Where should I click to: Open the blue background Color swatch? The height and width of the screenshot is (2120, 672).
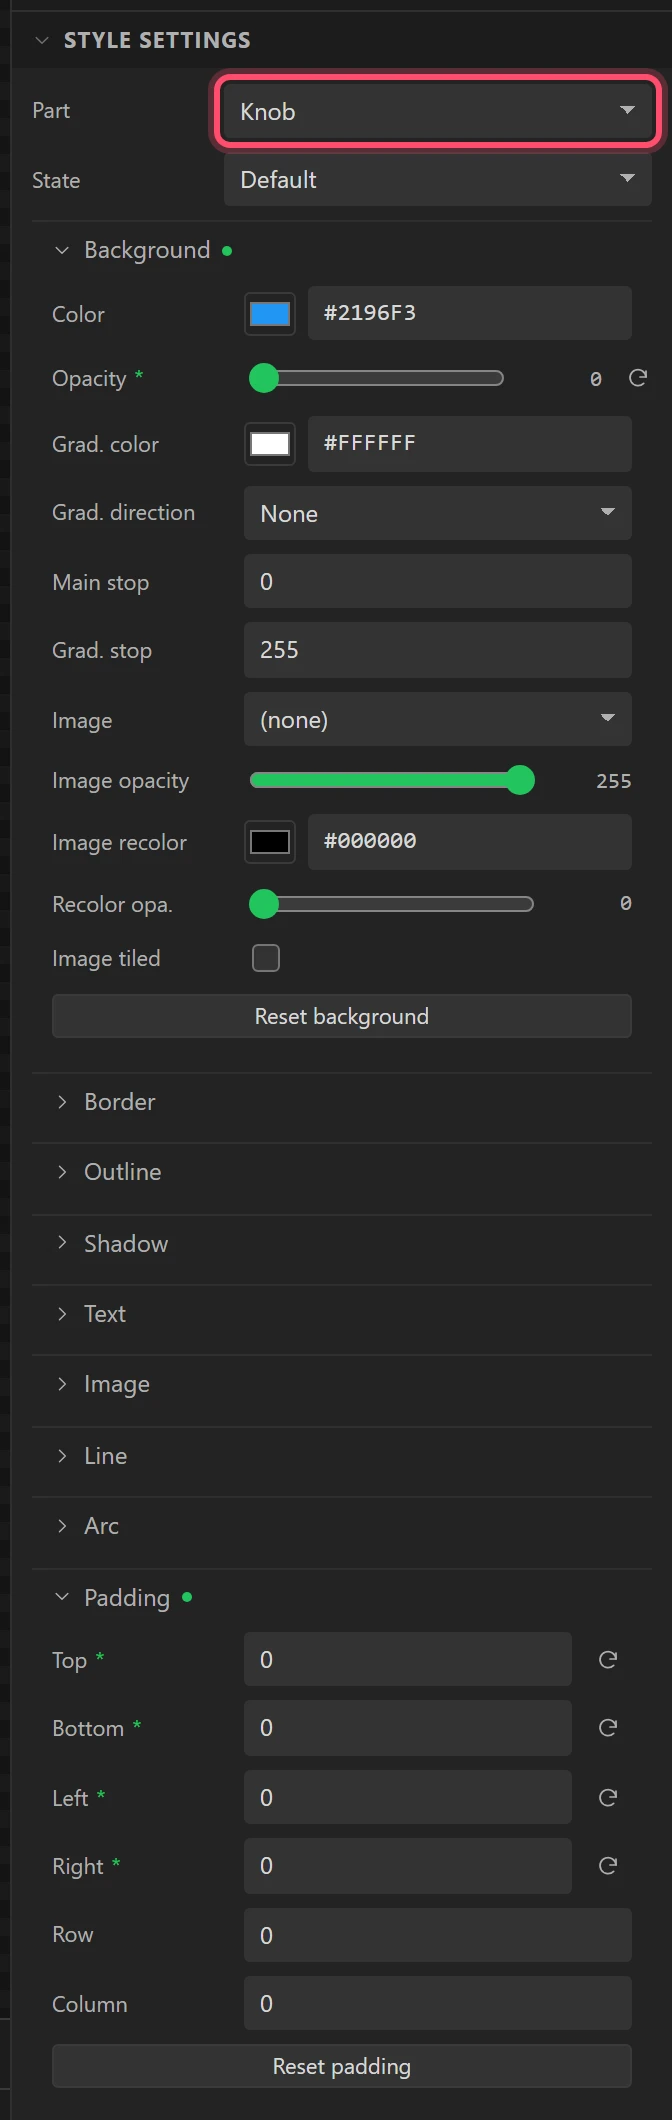(270, 314)
